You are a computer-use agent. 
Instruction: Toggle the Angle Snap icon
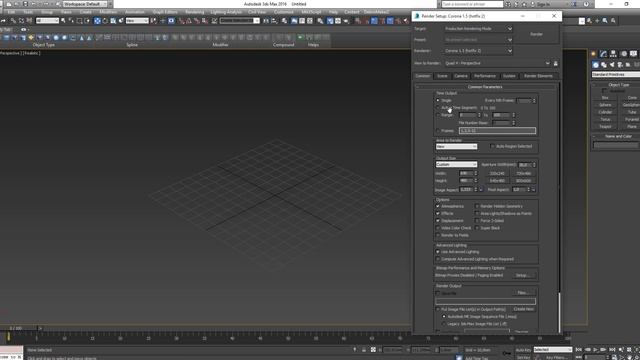tap(189, 20)
